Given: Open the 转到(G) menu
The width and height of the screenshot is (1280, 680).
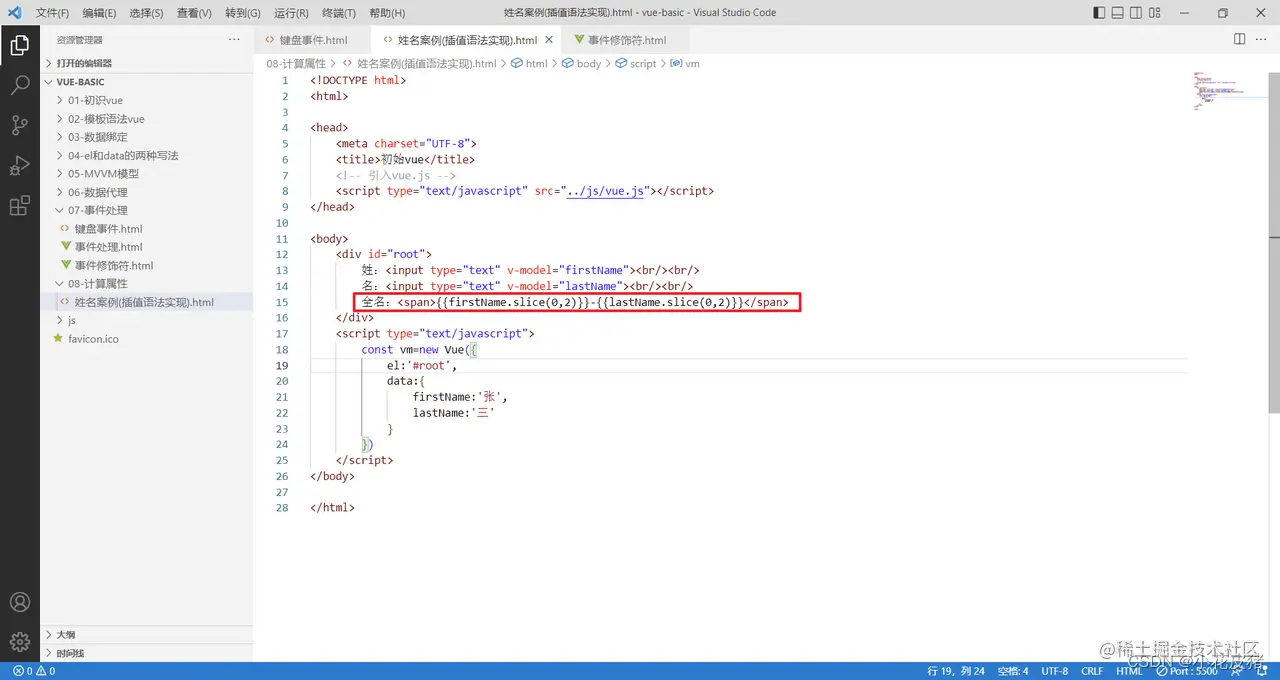Looking at the screenshot, I should tap(242, 13).
